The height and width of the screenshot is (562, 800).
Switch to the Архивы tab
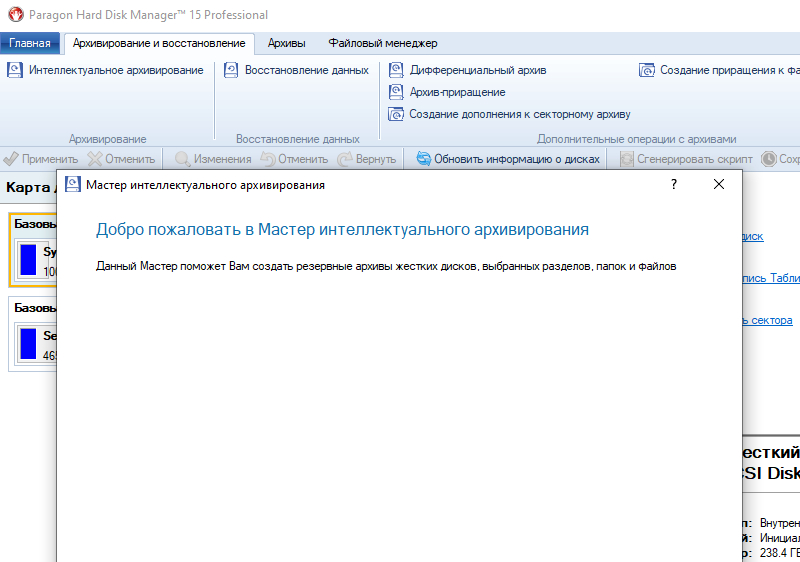286,43
